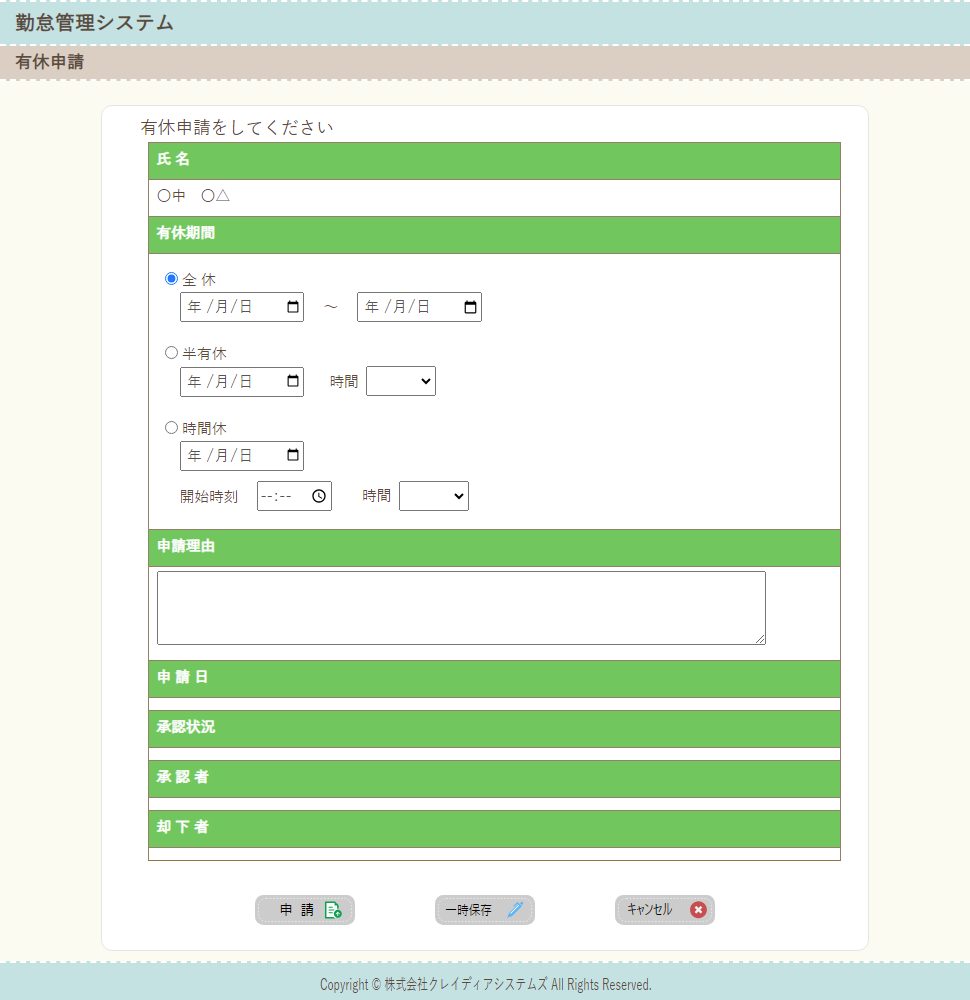Open calendar picker for 半有休 date
Image resolution: width=970 pixels, height=1000 pixels.
pos(293,381)
